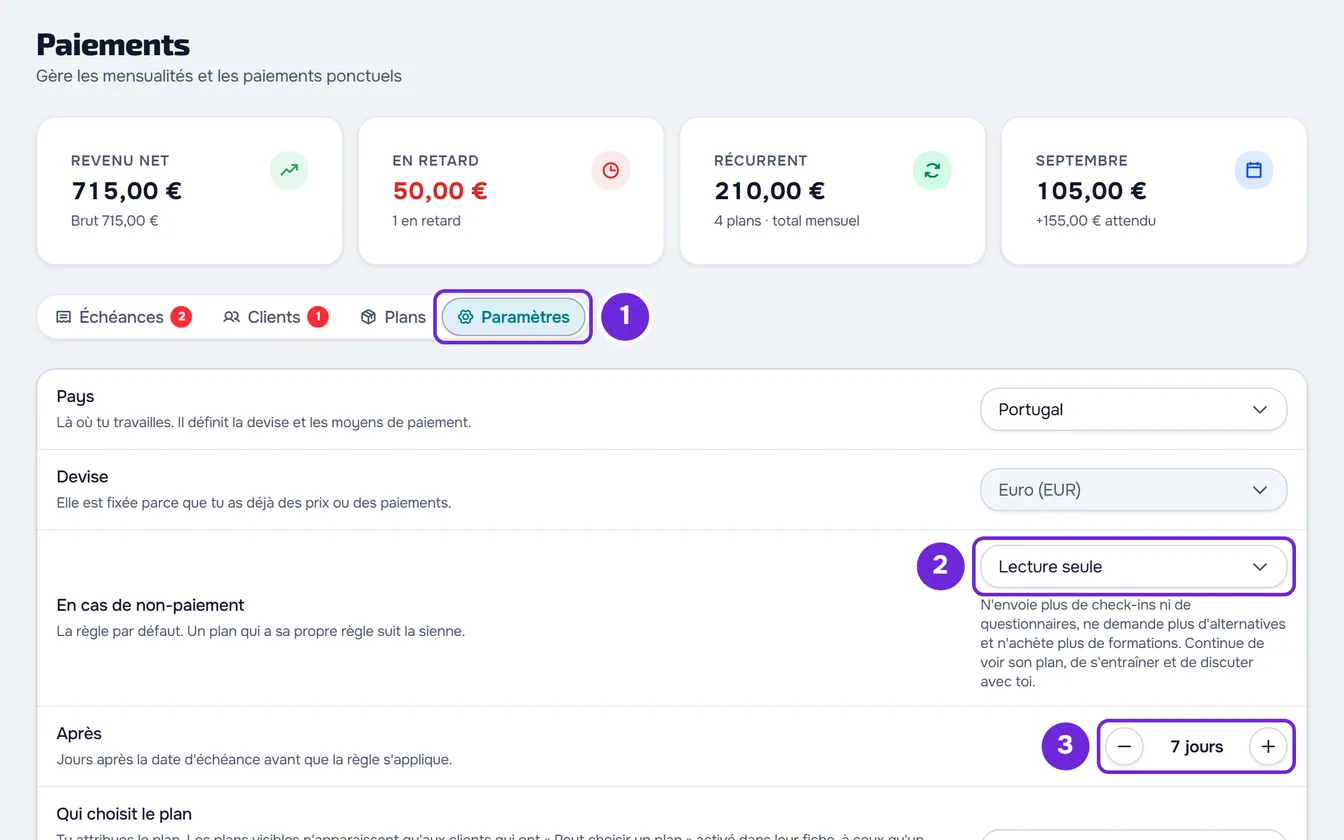This screenshot has height=840, width=1344.
Task: Click the people icon beside Clients
Action: point(231,317)
